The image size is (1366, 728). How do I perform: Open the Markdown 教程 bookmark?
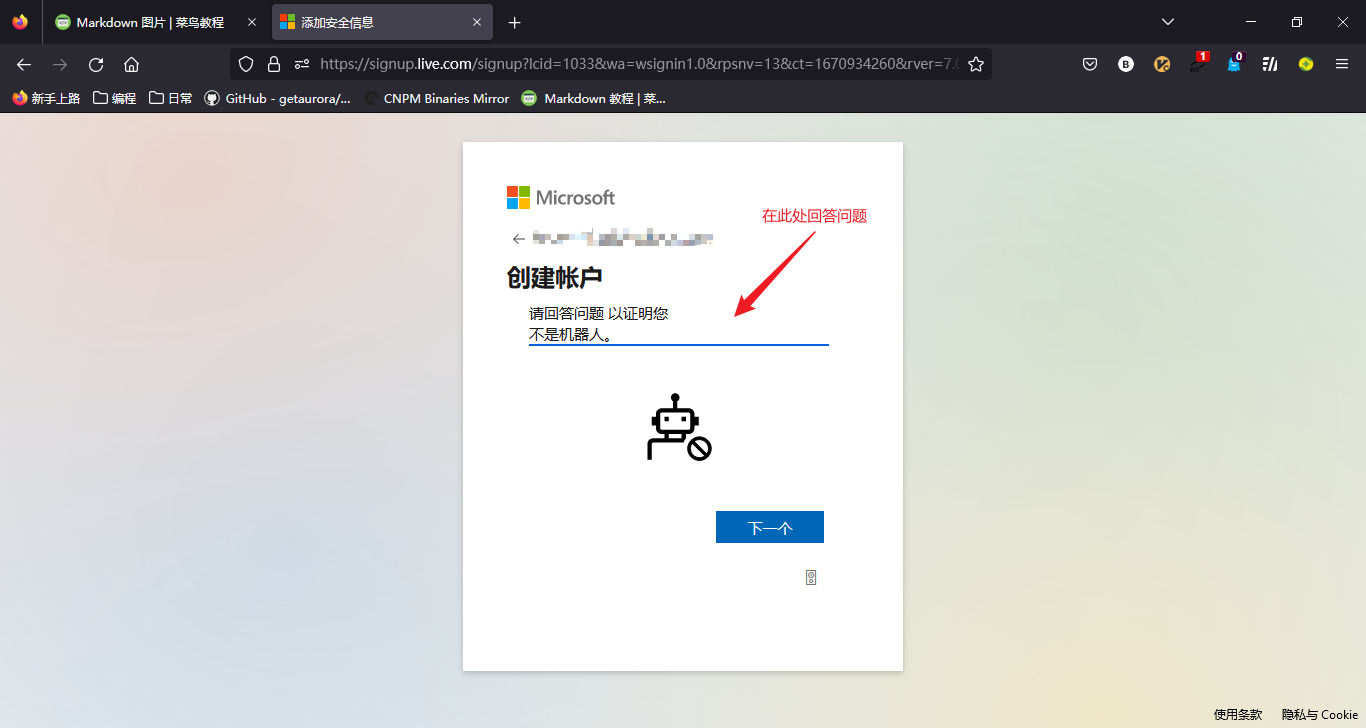click(593, 98)
